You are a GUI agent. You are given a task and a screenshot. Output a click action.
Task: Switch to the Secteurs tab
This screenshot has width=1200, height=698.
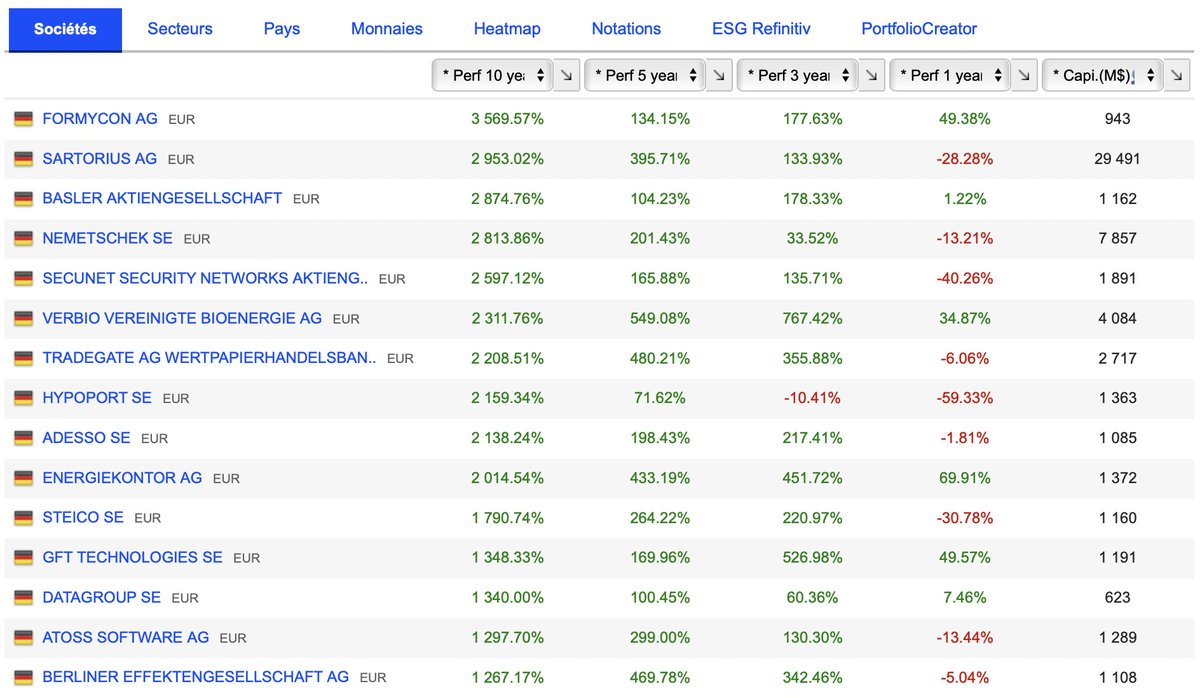point(180,29)
